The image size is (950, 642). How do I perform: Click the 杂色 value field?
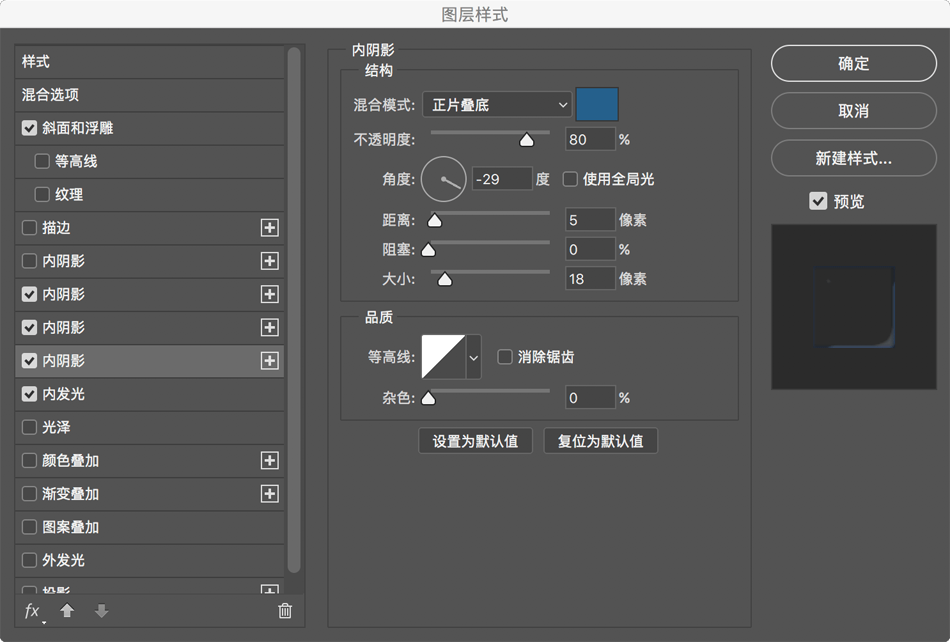590,398
